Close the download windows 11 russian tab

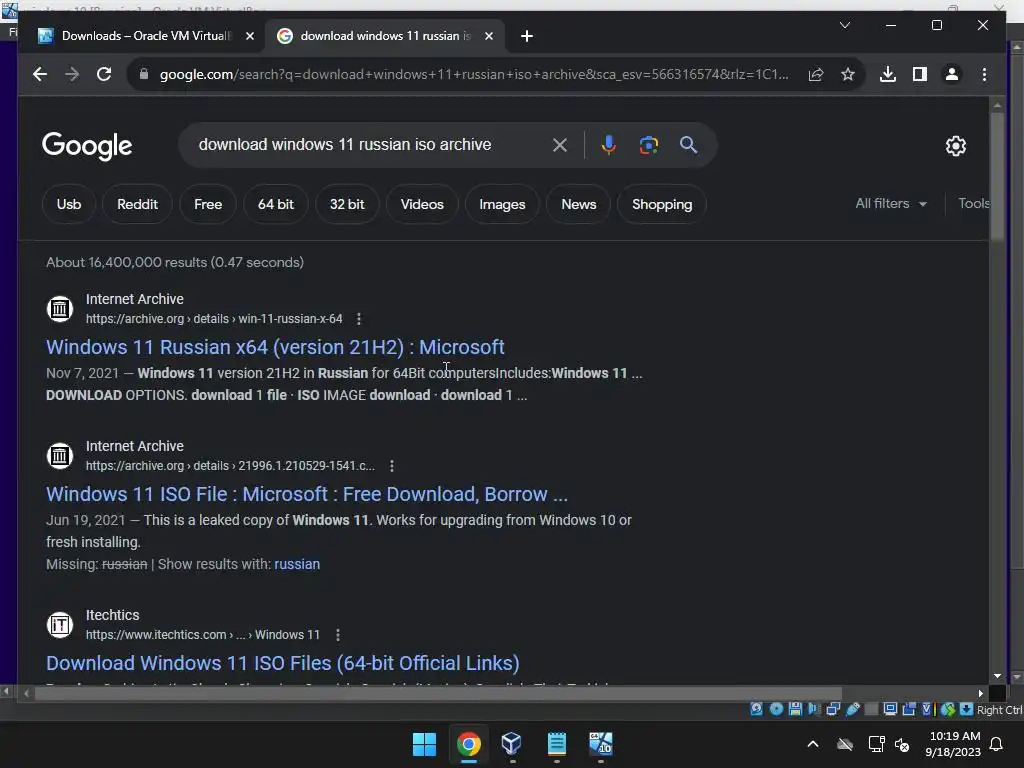[488, 37]
